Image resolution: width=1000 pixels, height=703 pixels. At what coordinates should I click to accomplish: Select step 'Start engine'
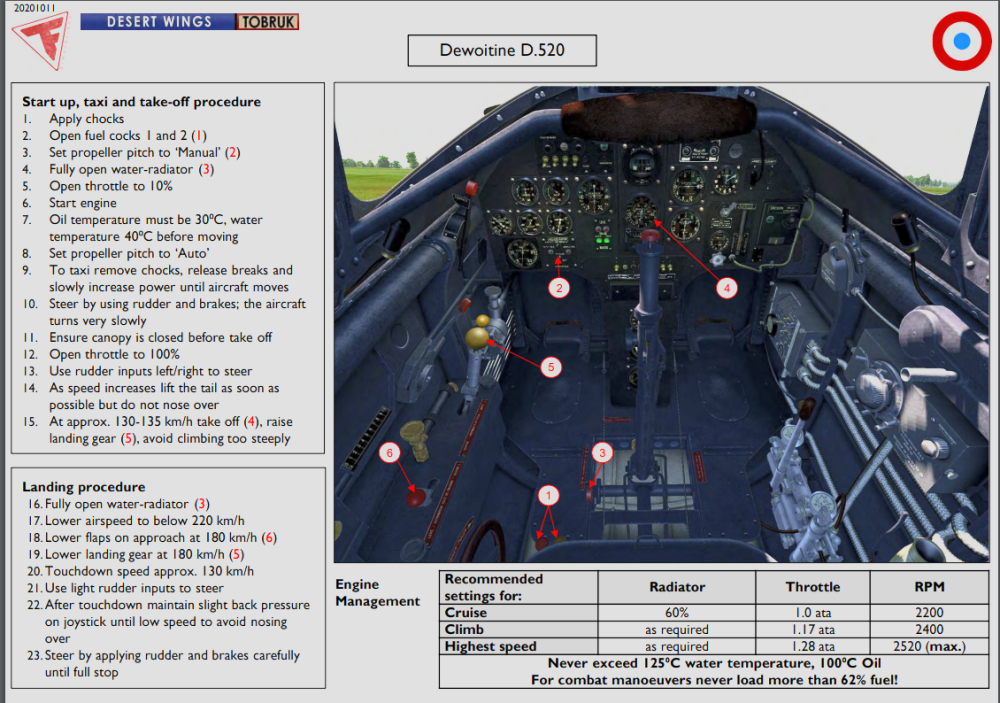pyautogui.click(x=70, y=203)
